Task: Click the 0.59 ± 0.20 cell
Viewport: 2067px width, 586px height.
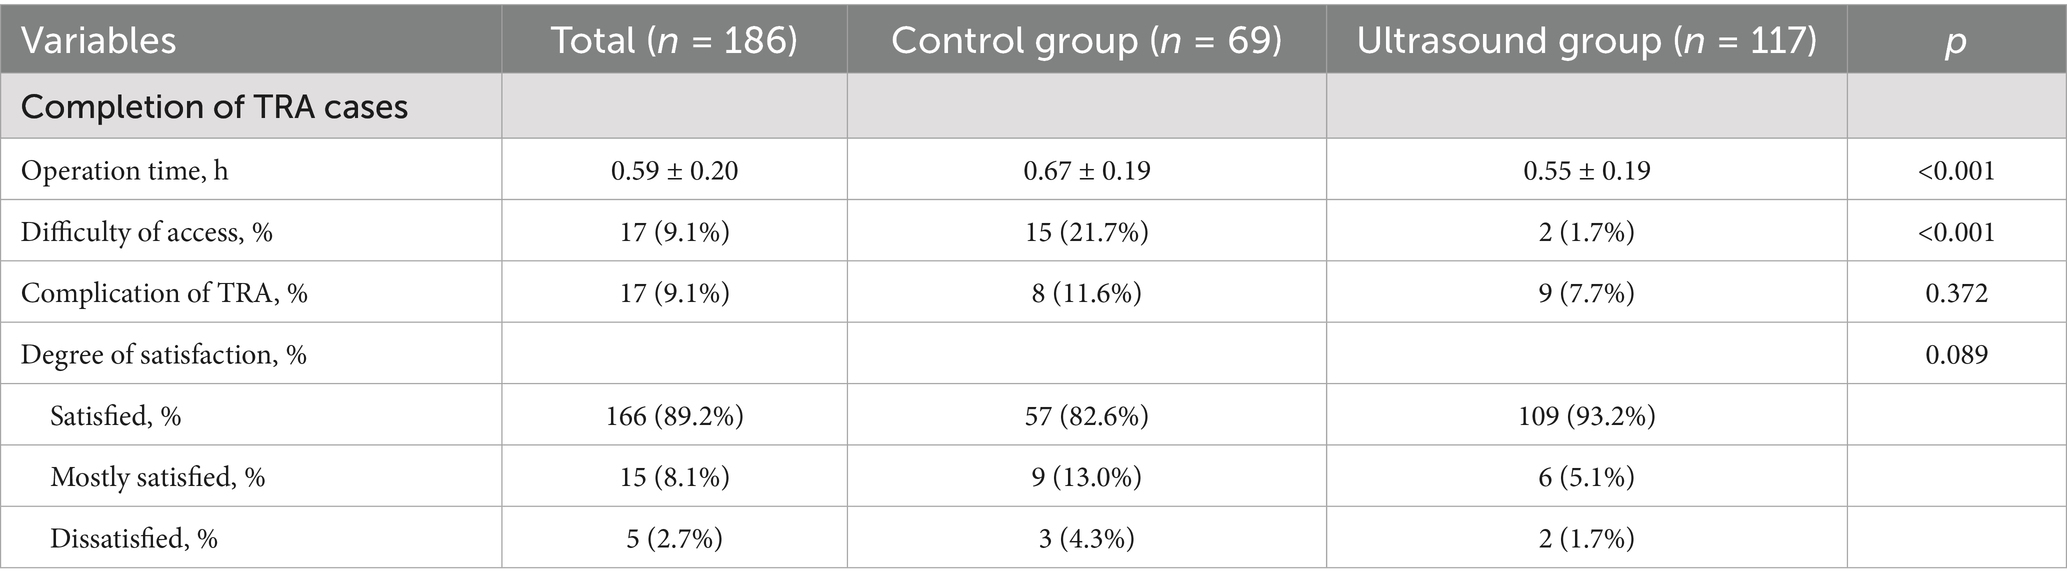Action: (674, 171)
